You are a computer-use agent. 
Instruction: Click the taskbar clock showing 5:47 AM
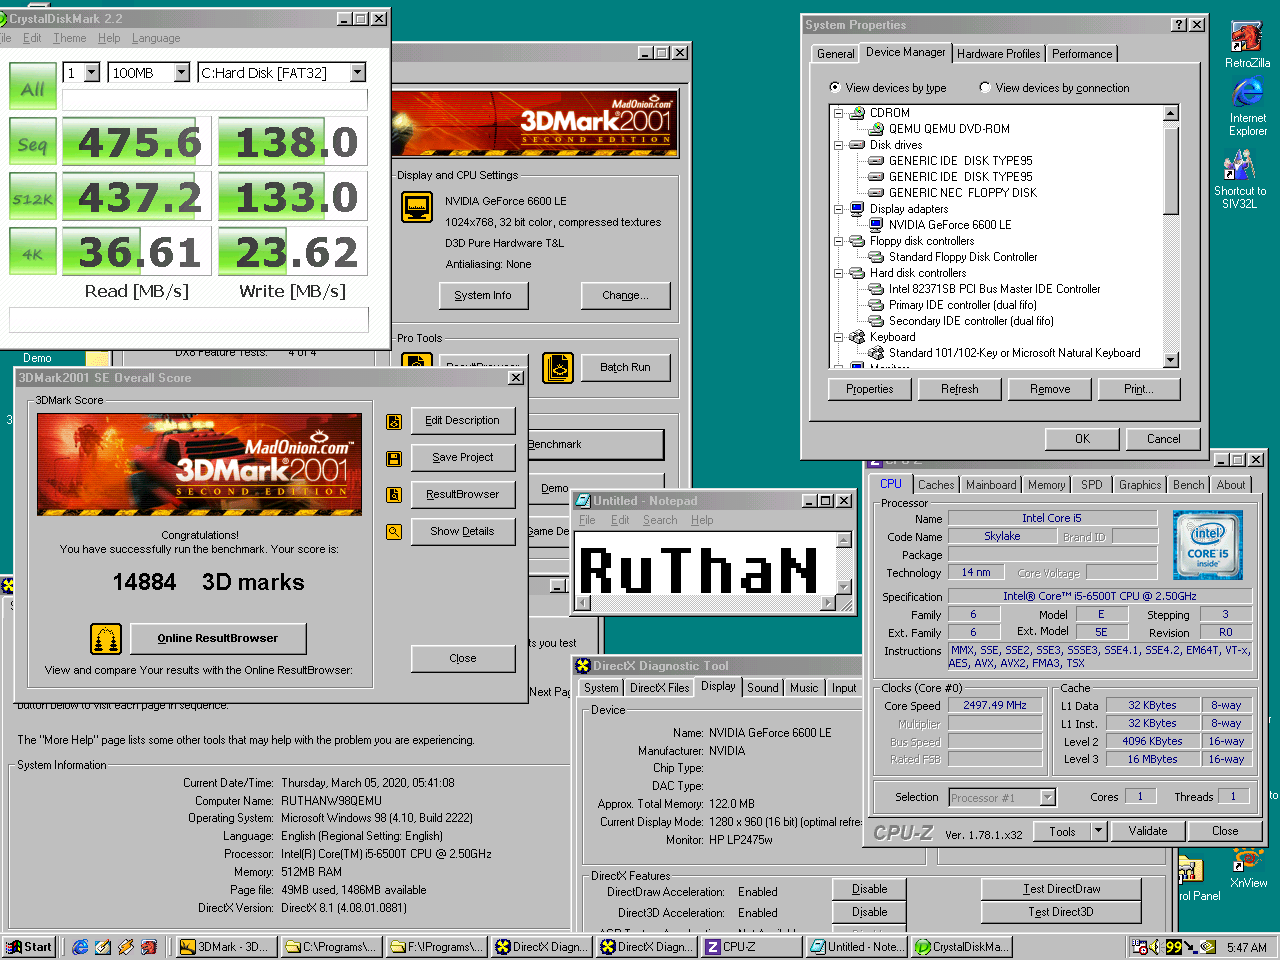click(1246, 947)
